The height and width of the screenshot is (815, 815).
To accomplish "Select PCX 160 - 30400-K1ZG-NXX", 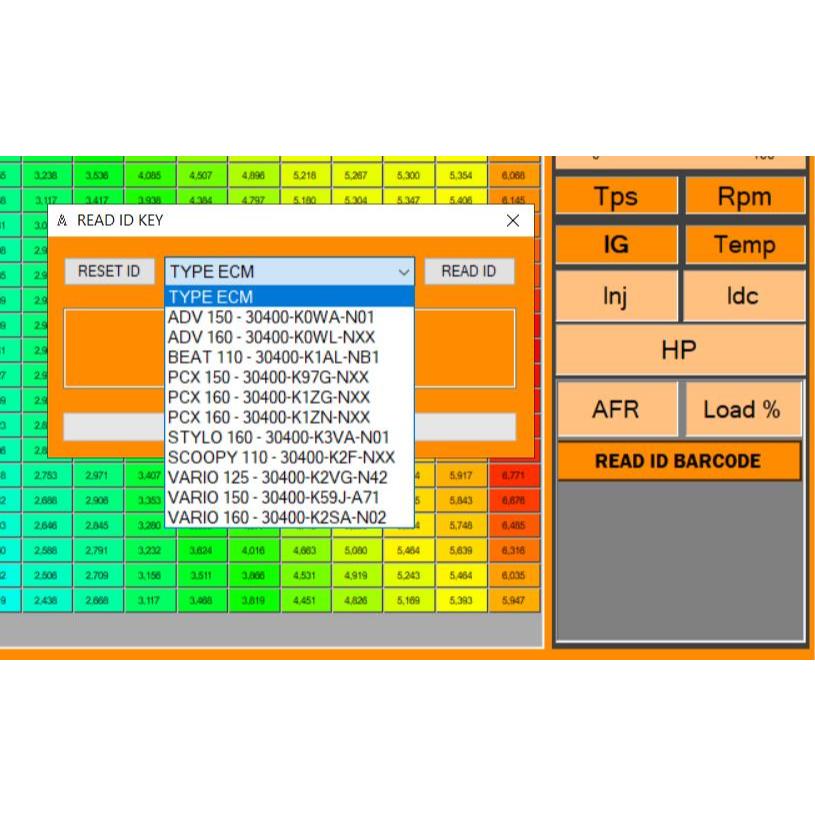I will click(x=290, y=398).
